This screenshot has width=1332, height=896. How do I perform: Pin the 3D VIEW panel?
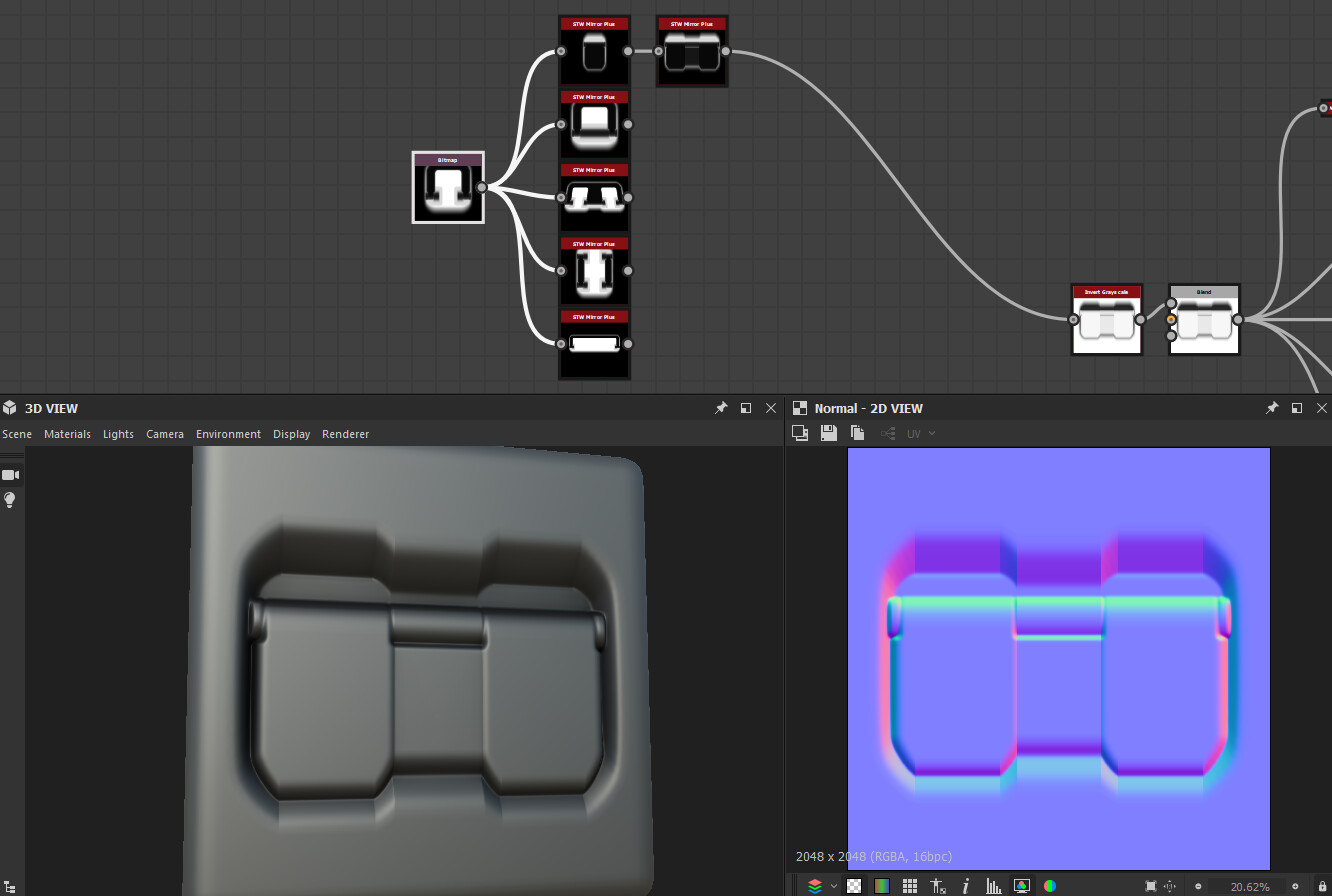coord(720,408)
